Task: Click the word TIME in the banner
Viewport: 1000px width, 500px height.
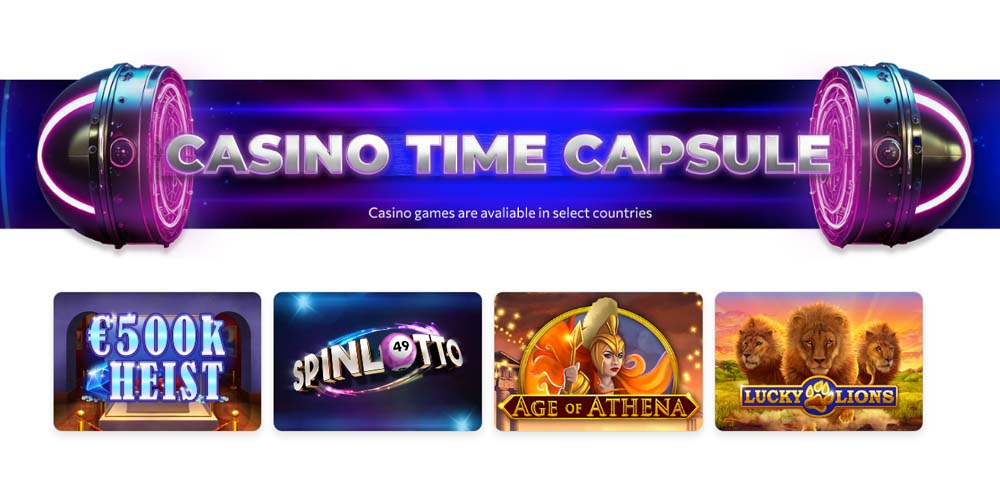Action: point(476,154)
